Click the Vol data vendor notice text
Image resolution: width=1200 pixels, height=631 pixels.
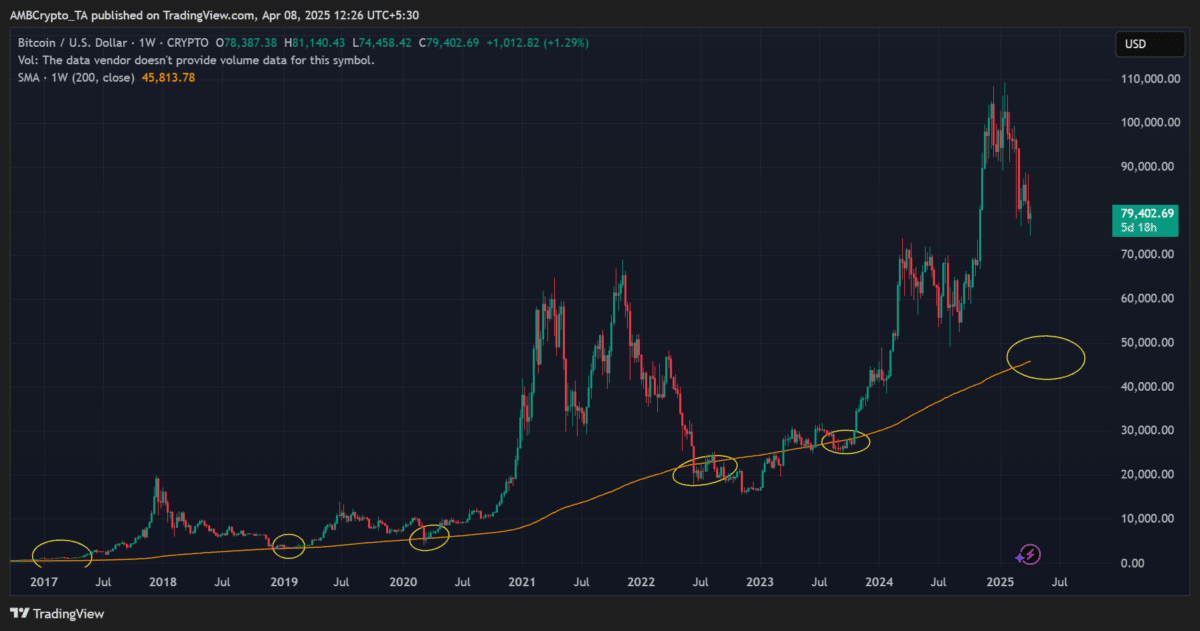click(x=196, y=60)
